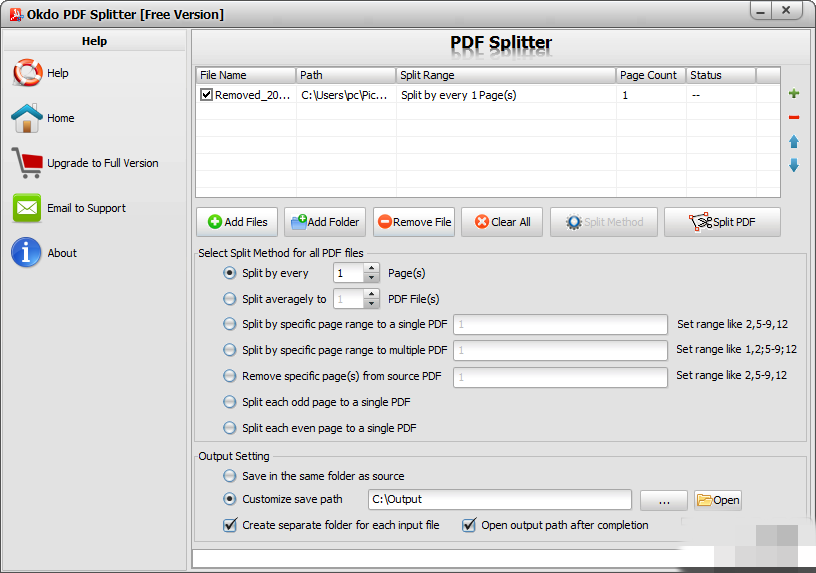Open Upgrade to Full Version link
The width and height of the screenshot is (816, 573).
tap(103, 163)
